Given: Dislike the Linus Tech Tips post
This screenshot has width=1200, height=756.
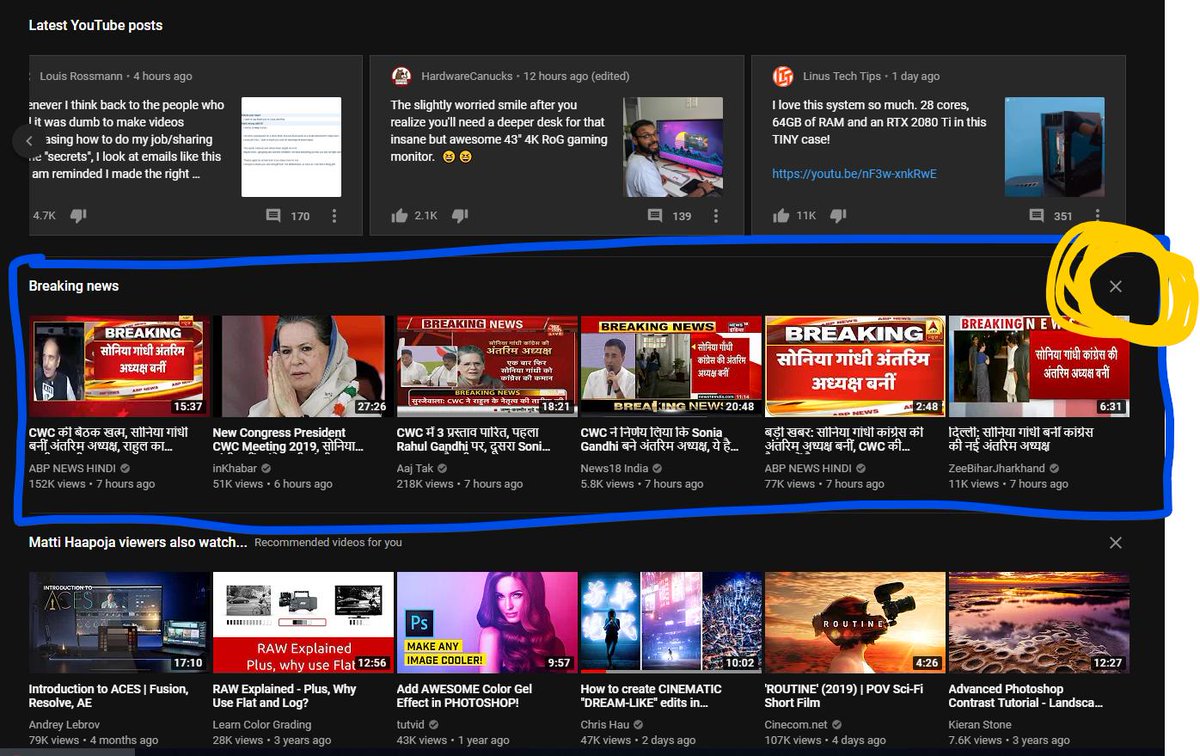Looking at the screenshot, I should [839, 216].
